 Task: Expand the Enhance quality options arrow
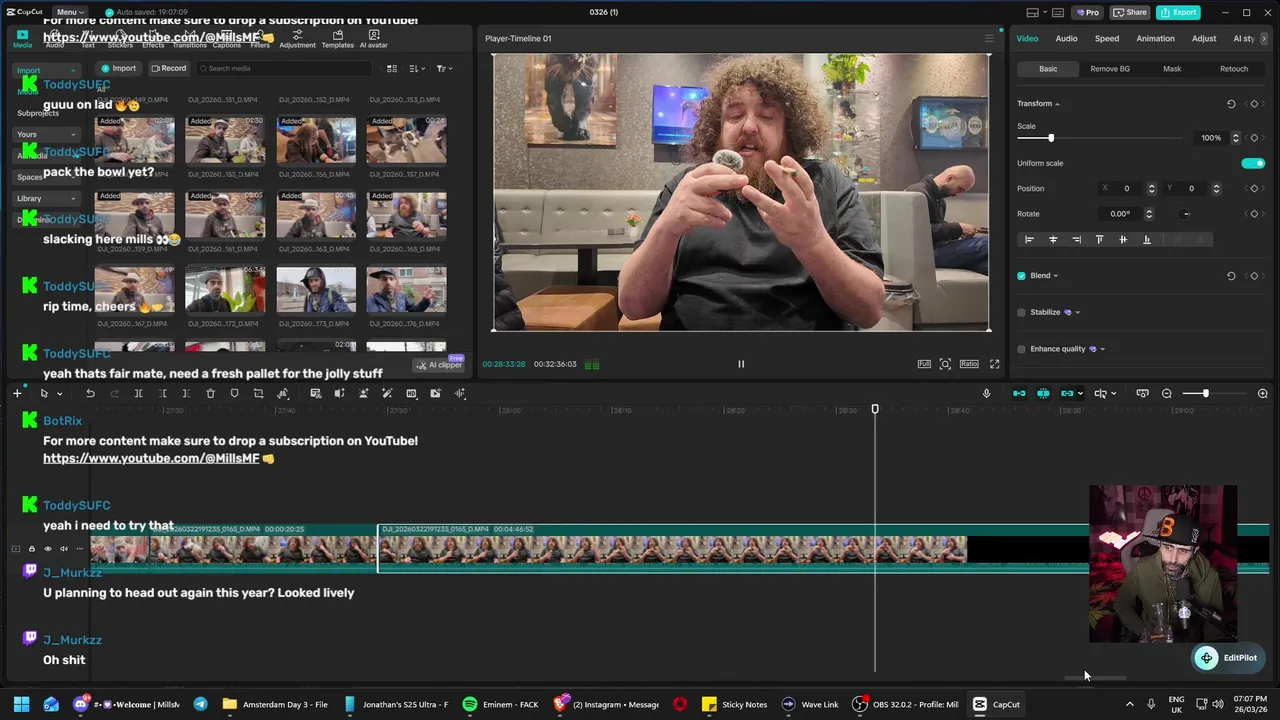coord(1102,349)
